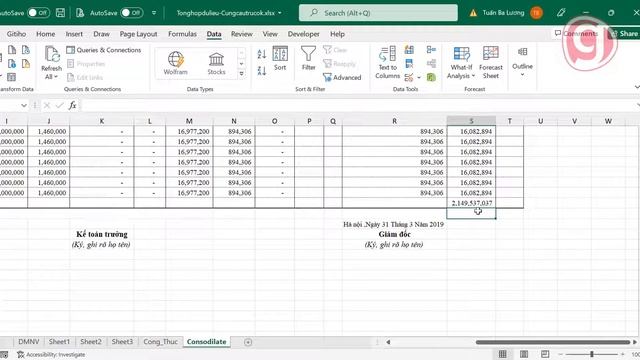Click the From Text/CSV icon

[12, 50]
